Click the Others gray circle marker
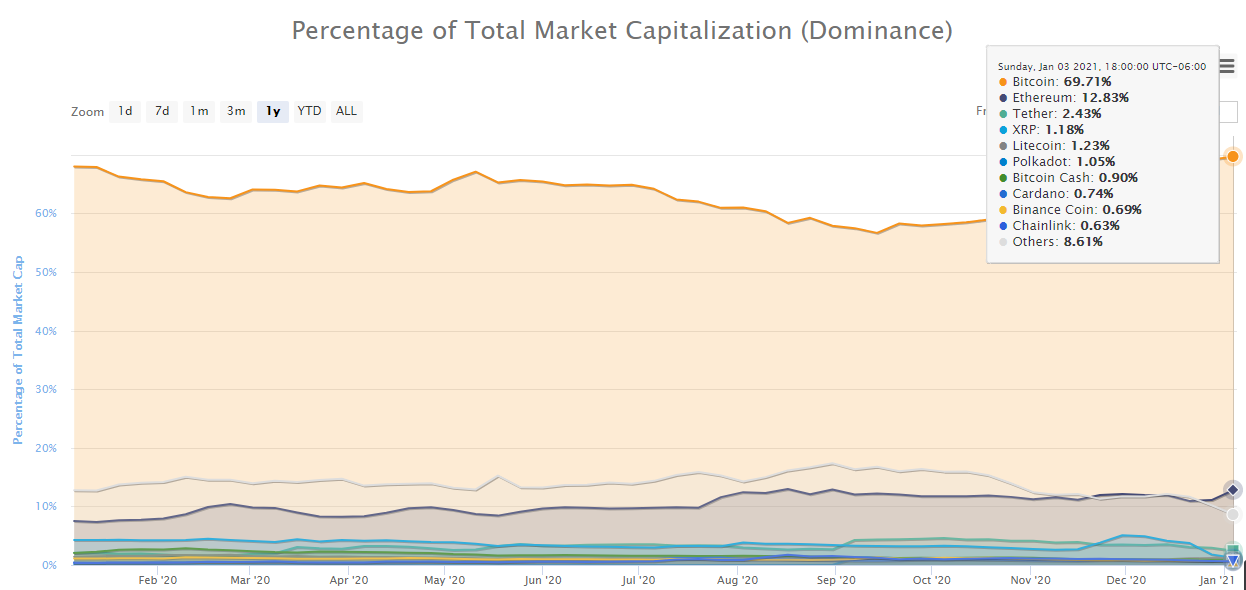1246x590 pixels. 1233,515
